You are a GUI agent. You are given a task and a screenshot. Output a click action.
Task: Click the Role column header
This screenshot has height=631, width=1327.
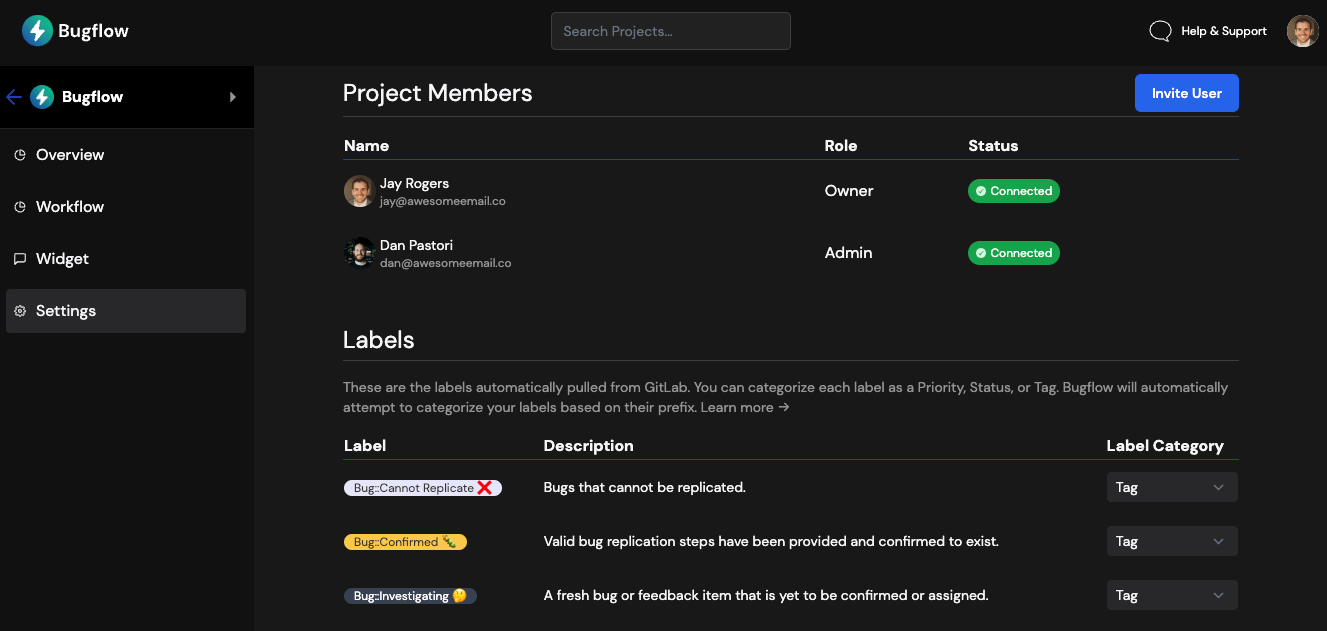tap(841, 145)
